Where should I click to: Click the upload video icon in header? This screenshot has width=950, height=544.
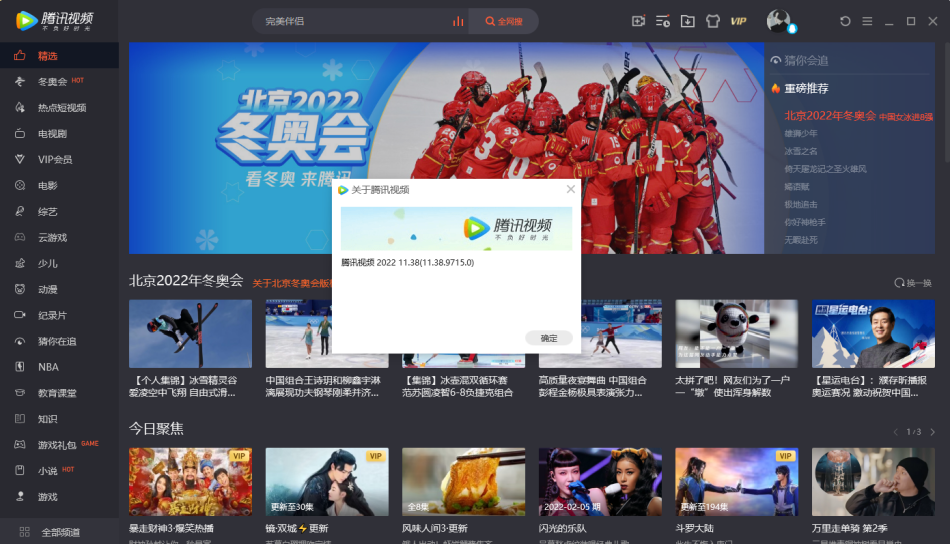(638, 21)
